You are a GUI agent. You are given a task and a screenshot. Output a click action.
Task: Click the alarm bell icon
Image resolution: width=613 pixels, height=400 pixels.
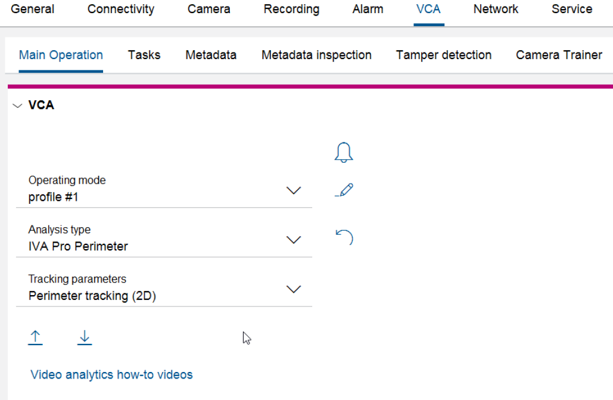click(x=343, y=152)
